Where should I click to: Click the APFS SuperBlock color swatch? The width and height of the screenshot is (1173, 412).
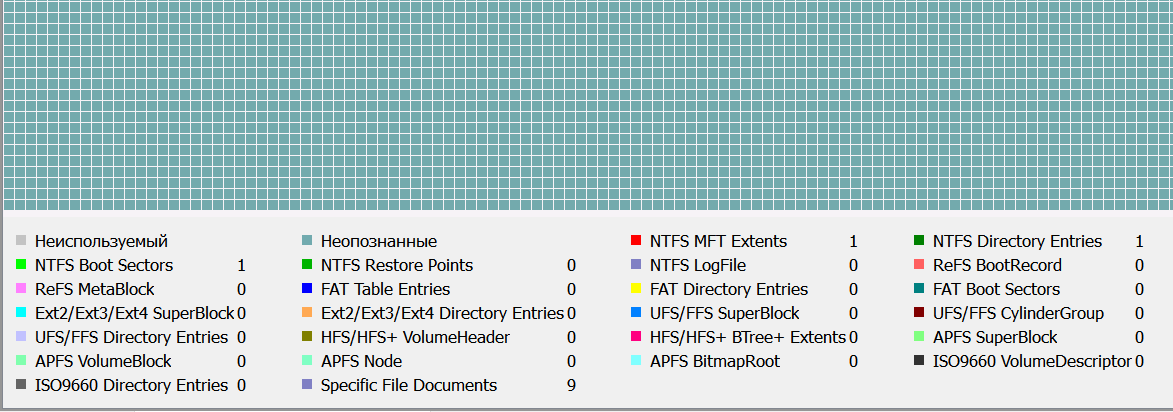click(x=919, y=336)
